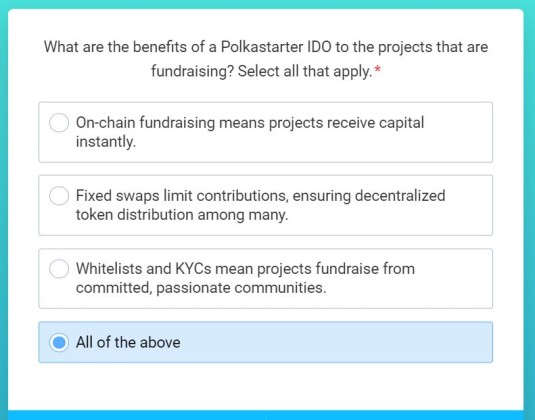535x420 pixels.
Task: Click the bright blue bar under the card
Action: coord(266,415)
